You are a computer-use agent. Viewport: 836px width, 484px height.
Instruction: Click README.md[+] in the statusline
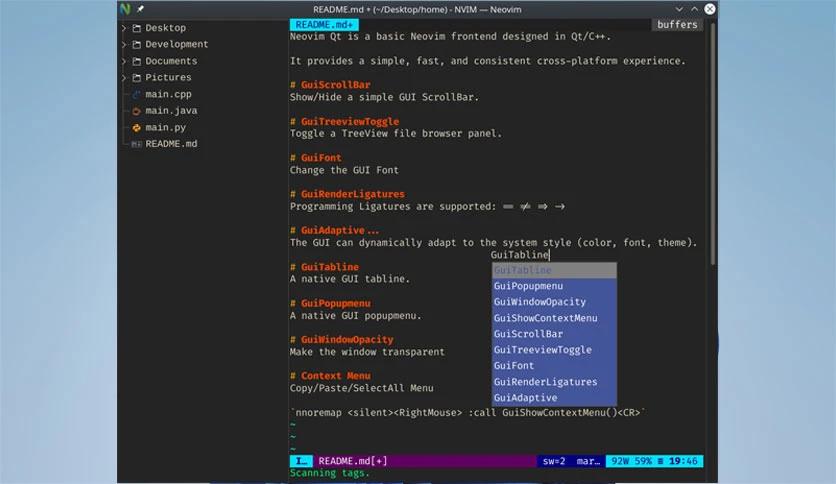click(353, 461)
